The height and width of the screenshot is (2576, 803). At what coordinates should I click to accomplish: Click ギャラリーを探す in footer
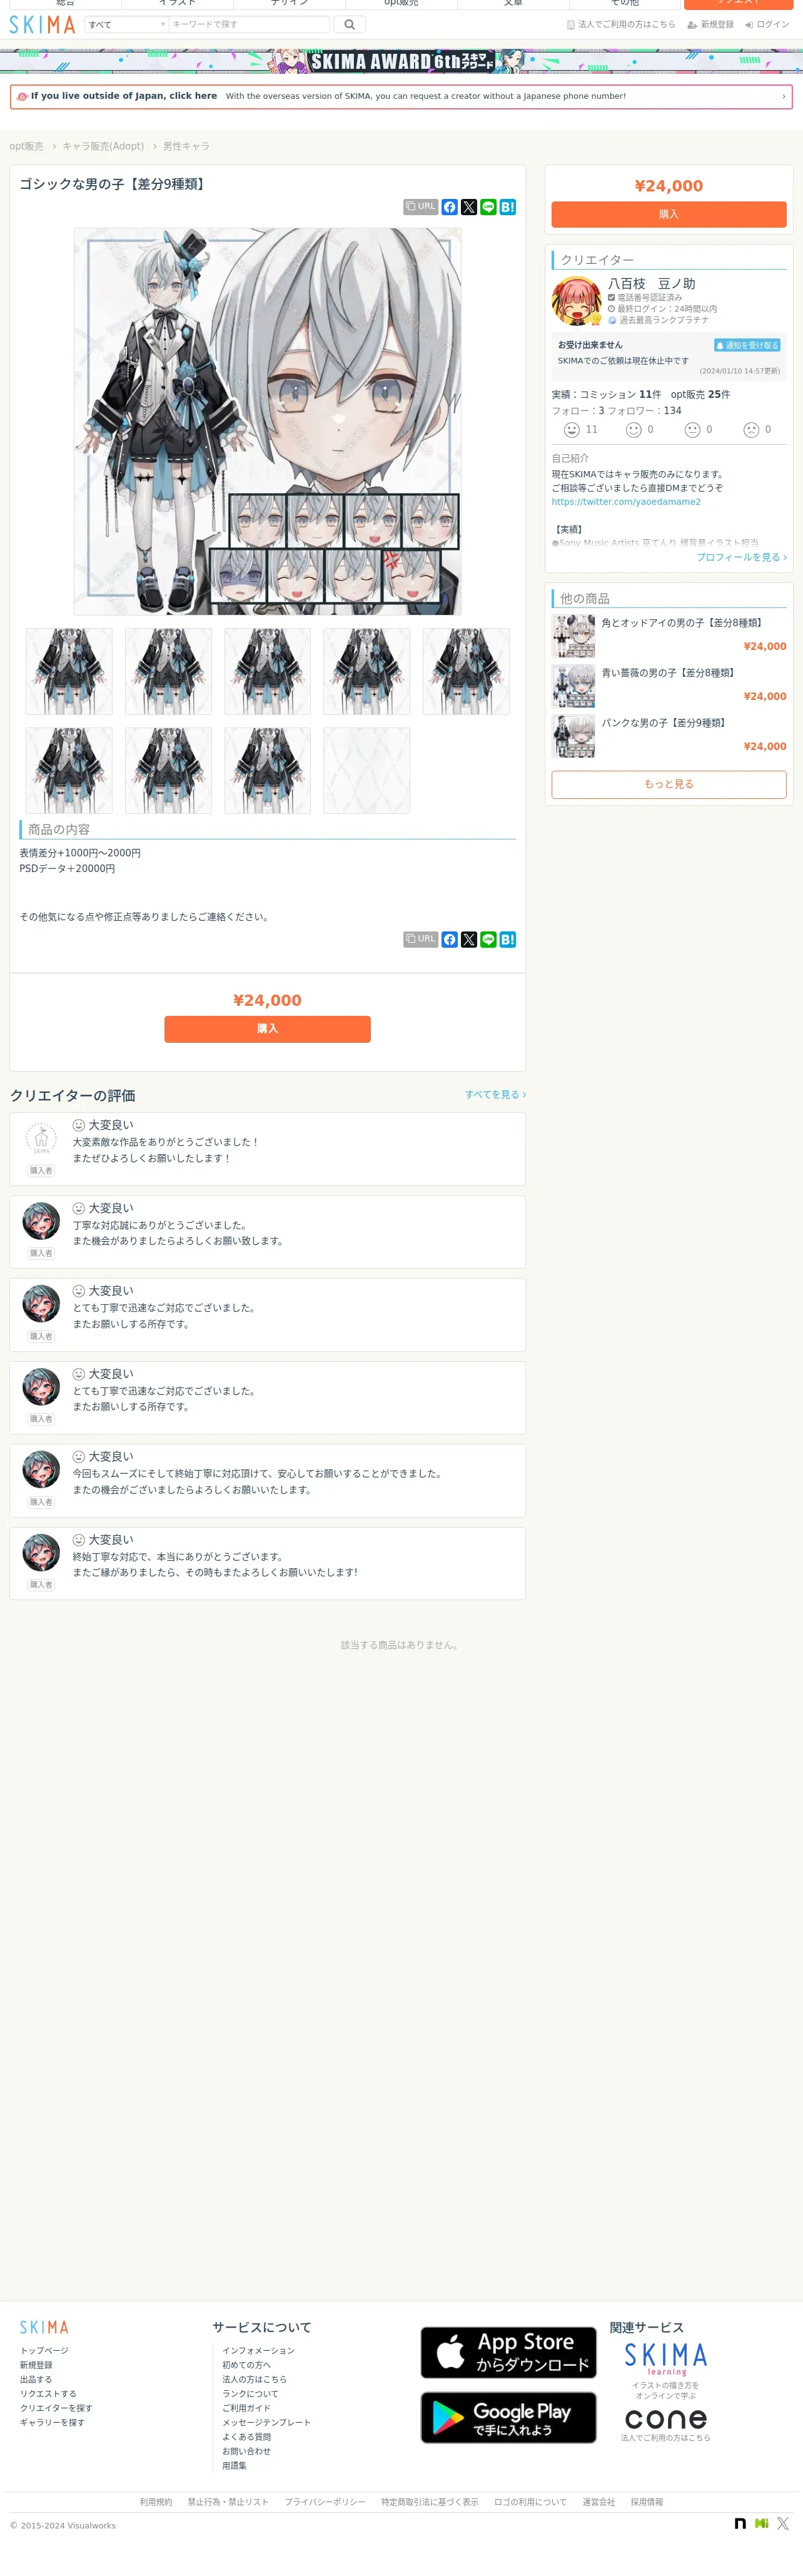tap(52, 2422)
